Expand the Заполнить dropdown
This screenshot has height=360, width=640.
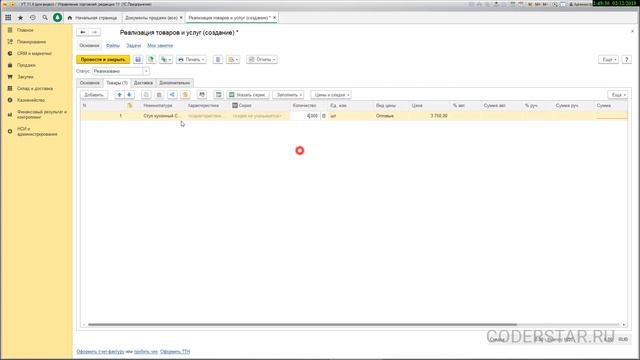[288, 95]
